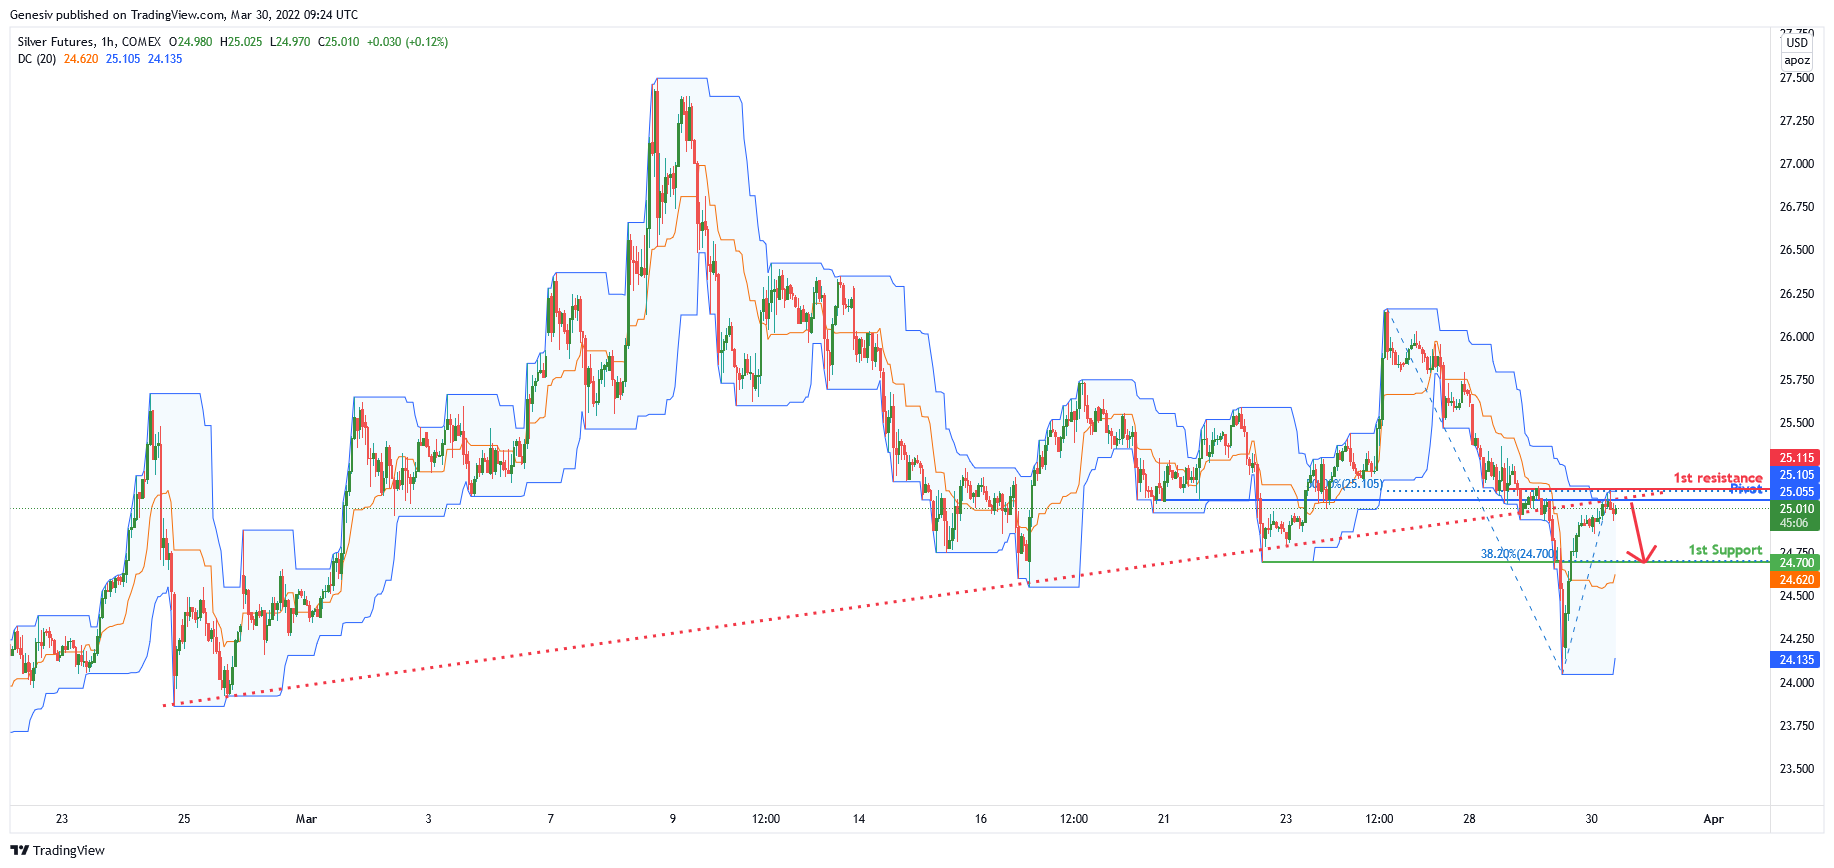Select the apoz label under USD
Viewport: 1834px width, 868px height.
coord(1797,60)
